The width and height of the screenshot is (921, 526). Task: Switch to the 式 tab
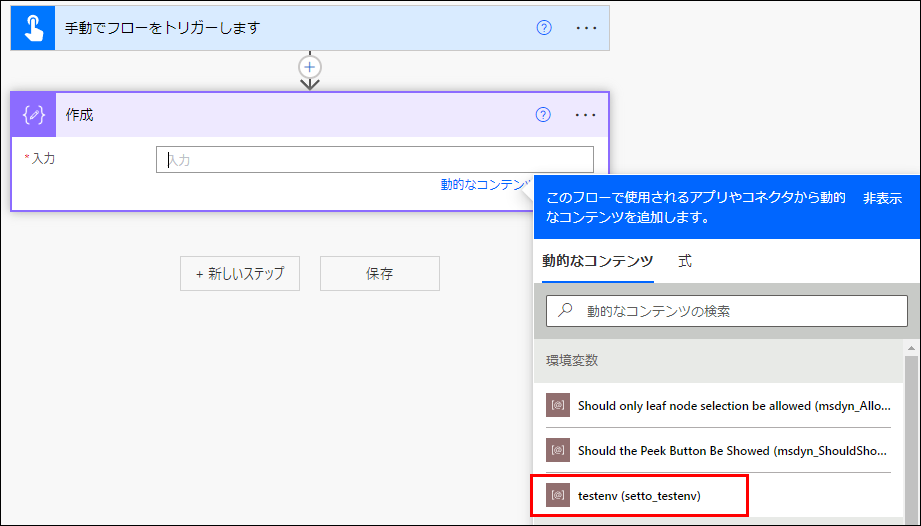pos(685,261)
